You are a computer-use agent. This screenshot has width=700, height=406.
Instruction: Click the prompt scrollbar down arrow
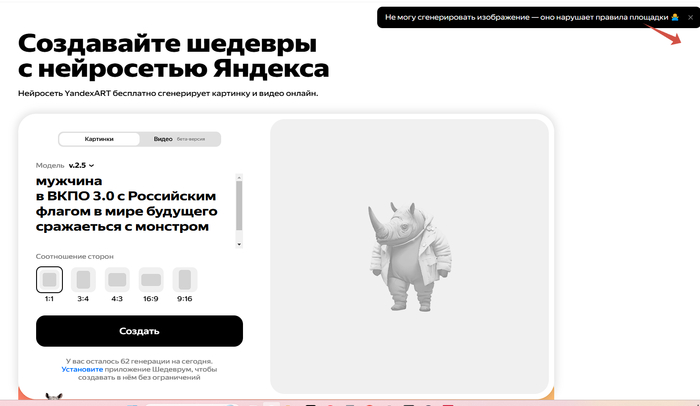(x=239, y=244)
